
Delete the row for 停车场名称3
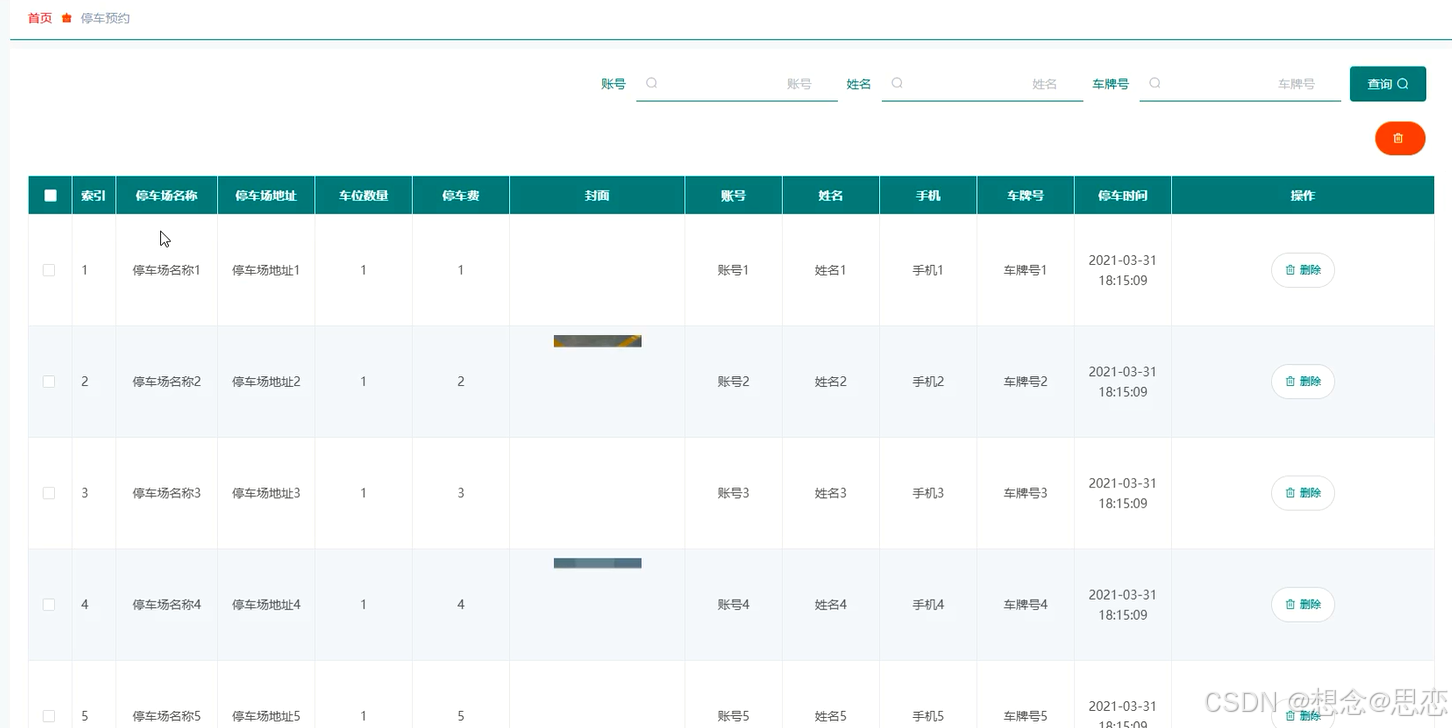click(1302, 493)
